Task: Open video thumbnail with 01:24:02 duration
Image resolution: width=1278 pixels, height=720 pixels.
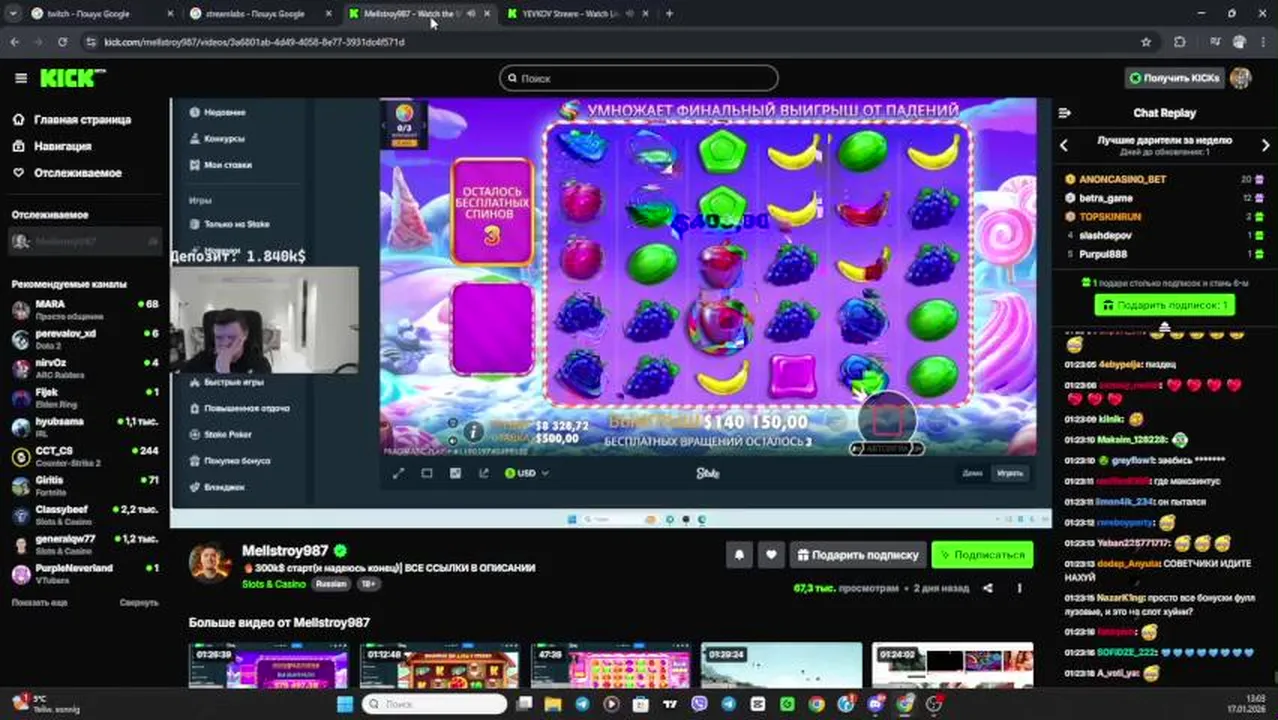Action: point(952,665)
